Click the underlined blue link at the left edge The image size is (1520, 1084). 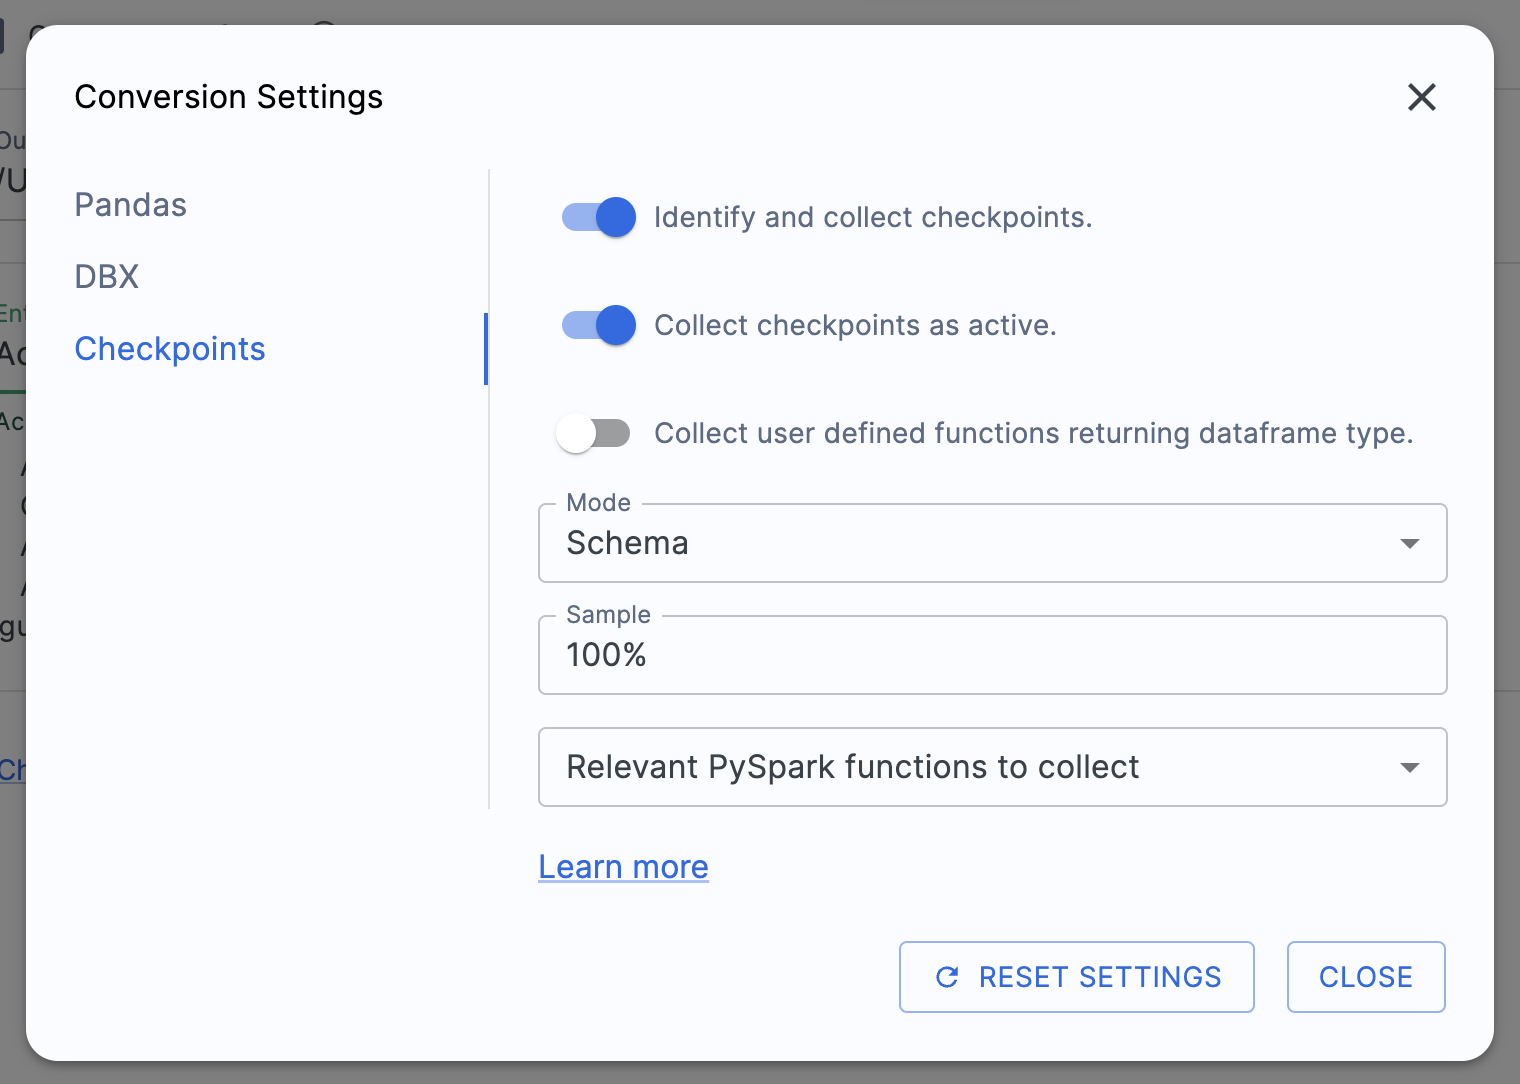click(12, 770)
